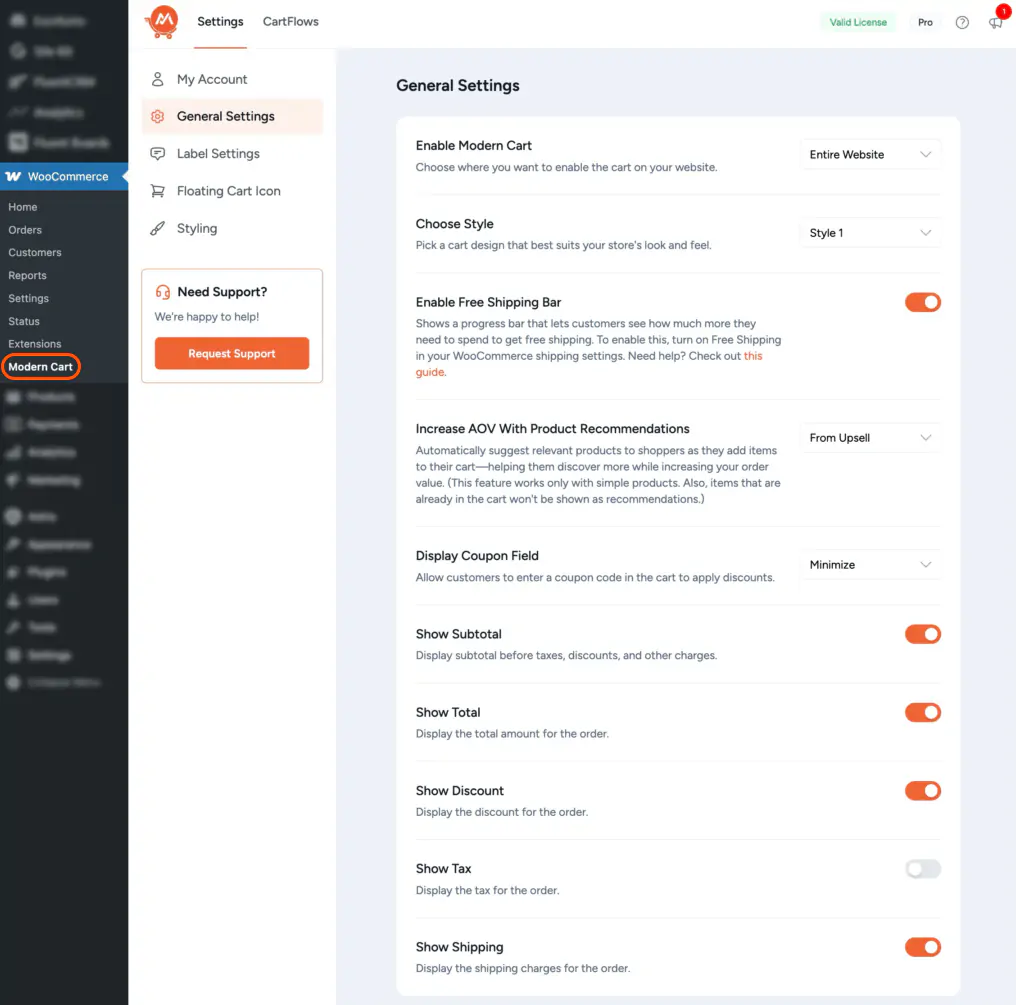Click the Valid License badge
The image size is (1016, 1005).
click(x=857, y=22)
